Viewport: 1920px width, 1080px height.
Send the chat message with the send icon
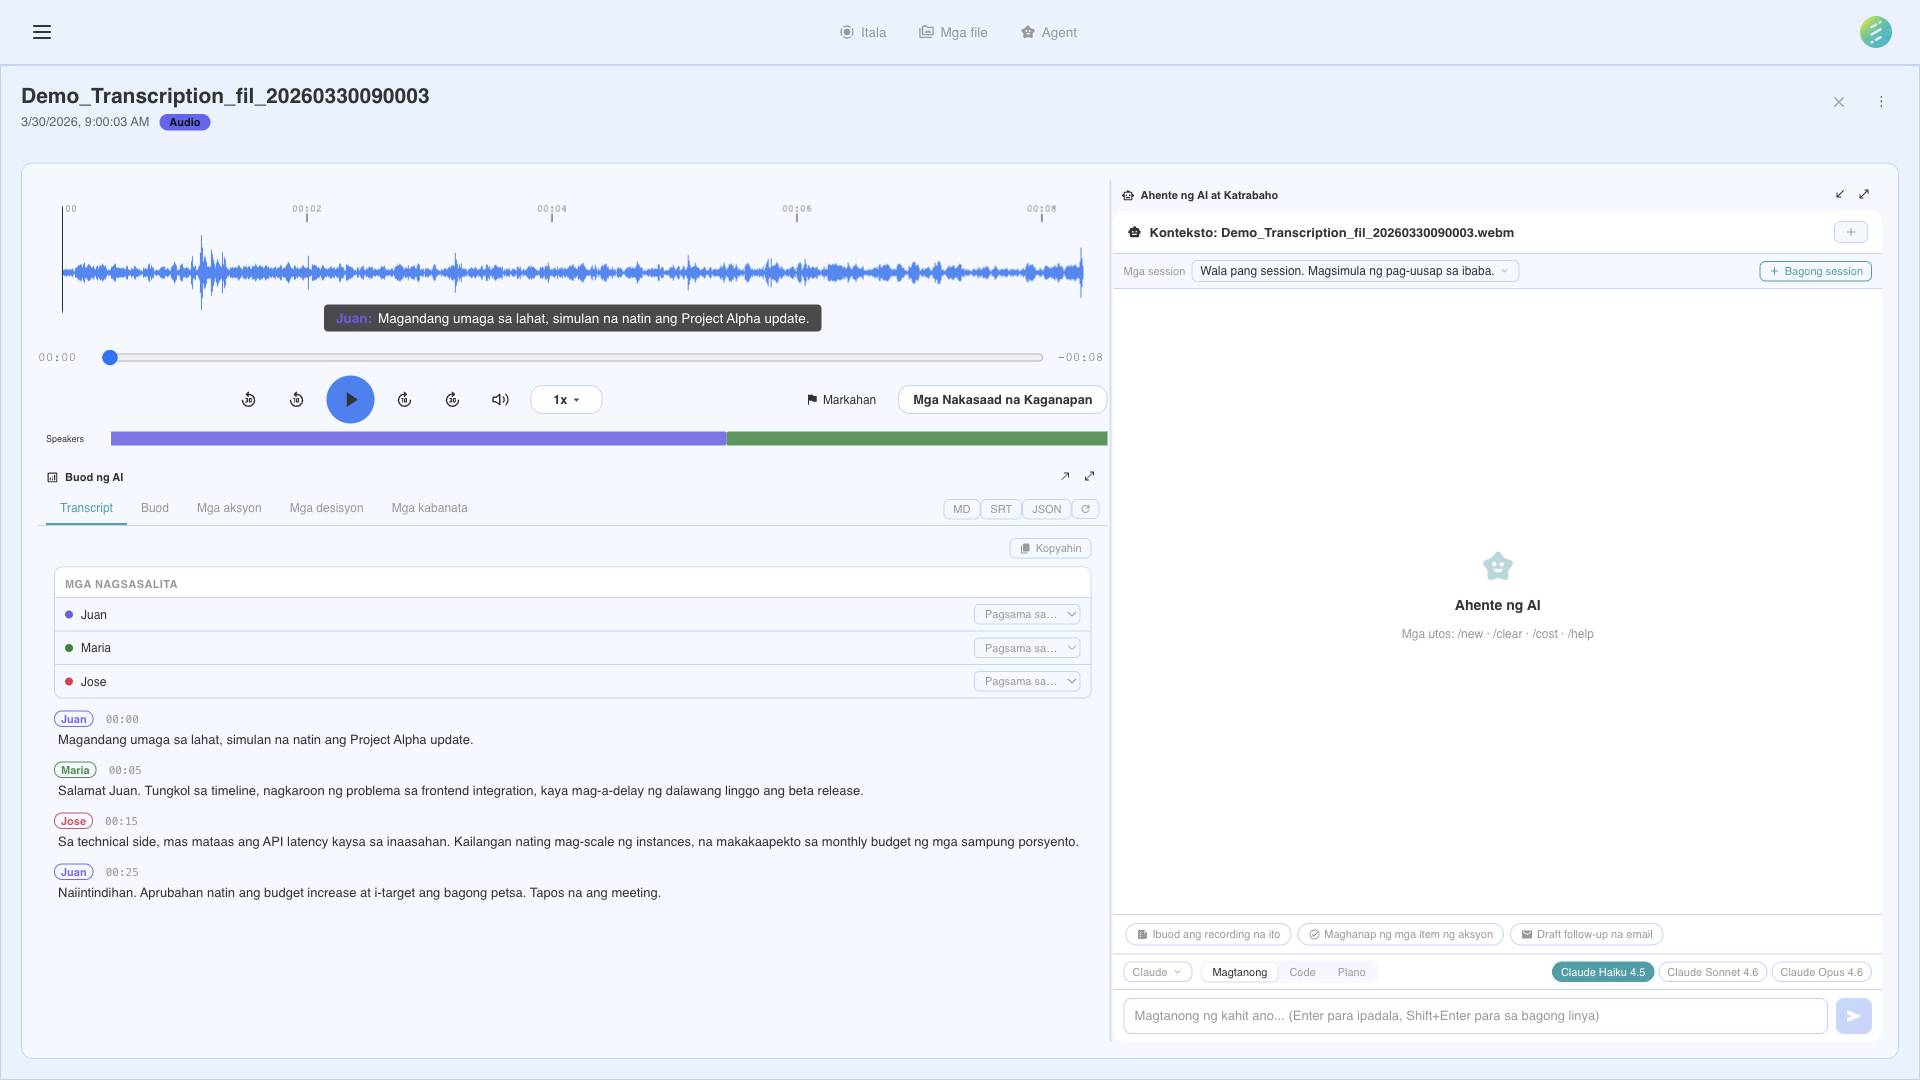[x=1853, y=1015]
